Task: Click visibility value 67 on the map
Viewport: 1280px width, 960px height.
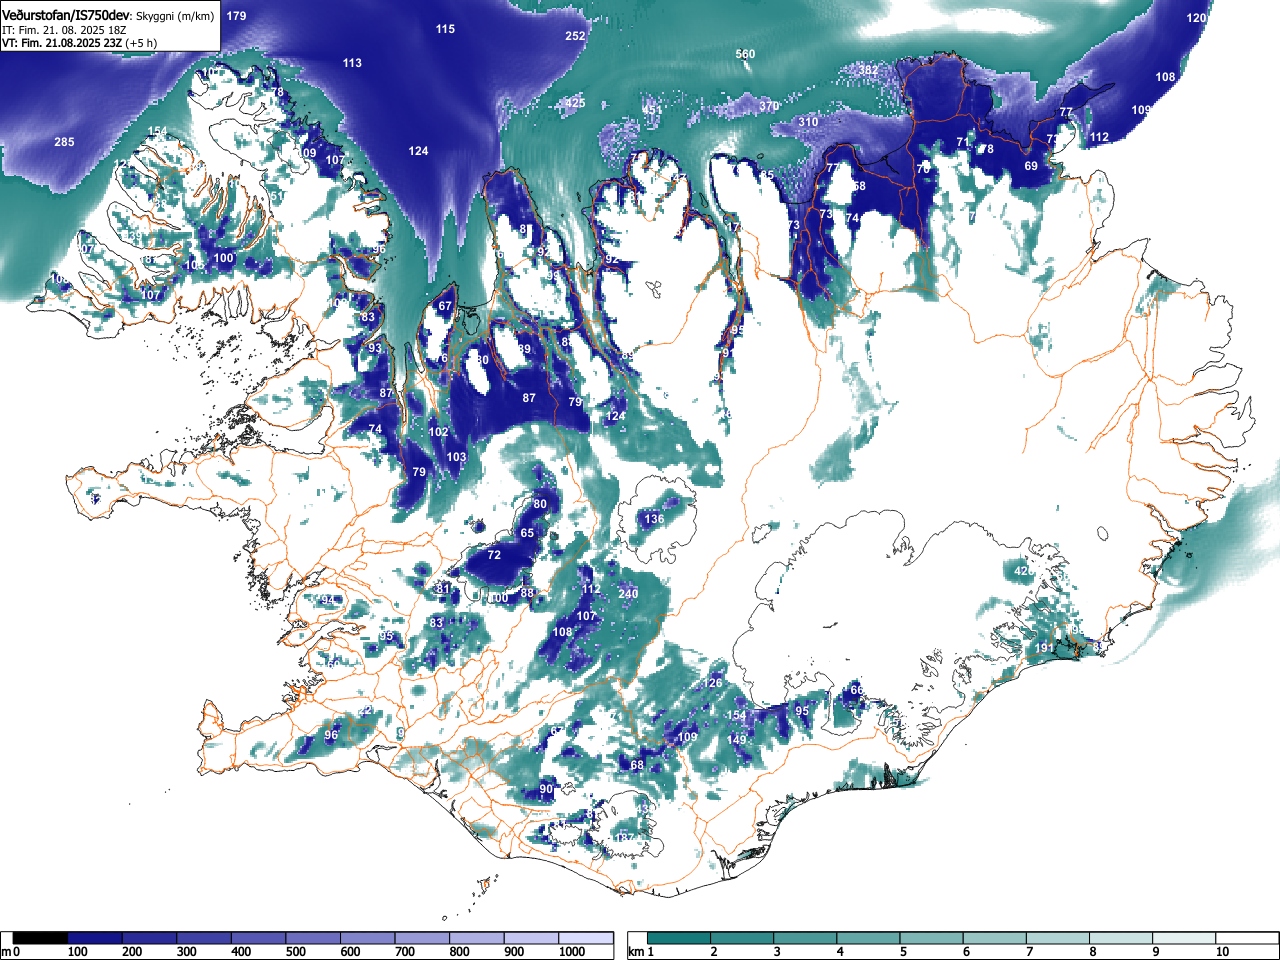Action: pos(445,307)
